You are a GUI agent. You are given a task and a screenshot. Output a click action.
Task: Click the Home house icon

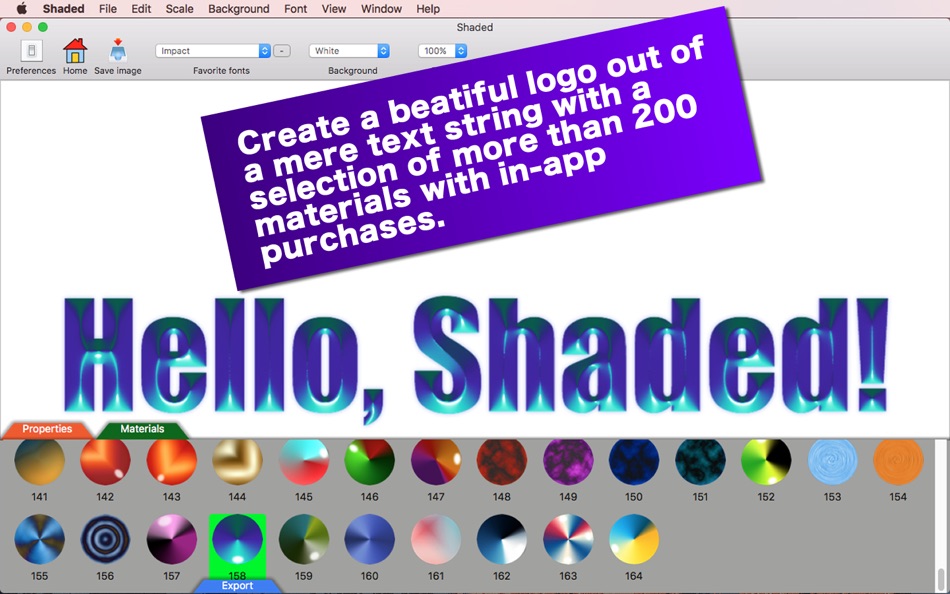75,51
